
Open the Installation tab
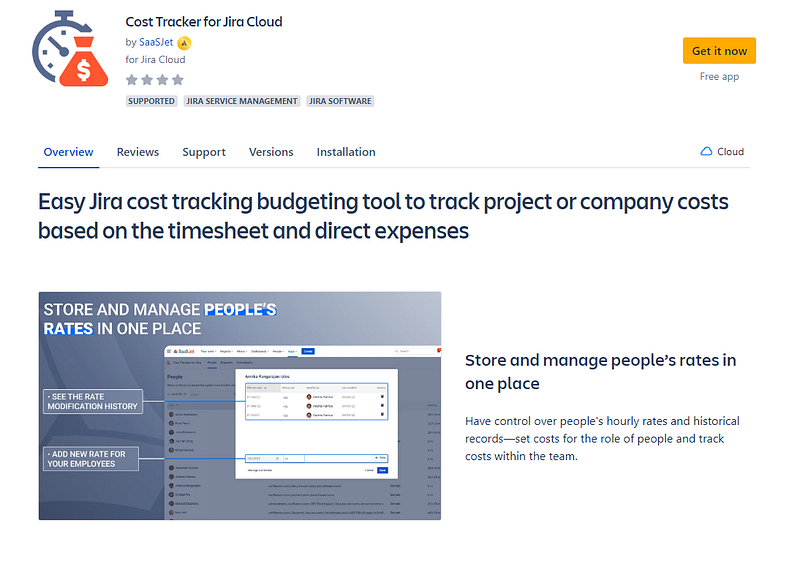coord(346,152)
